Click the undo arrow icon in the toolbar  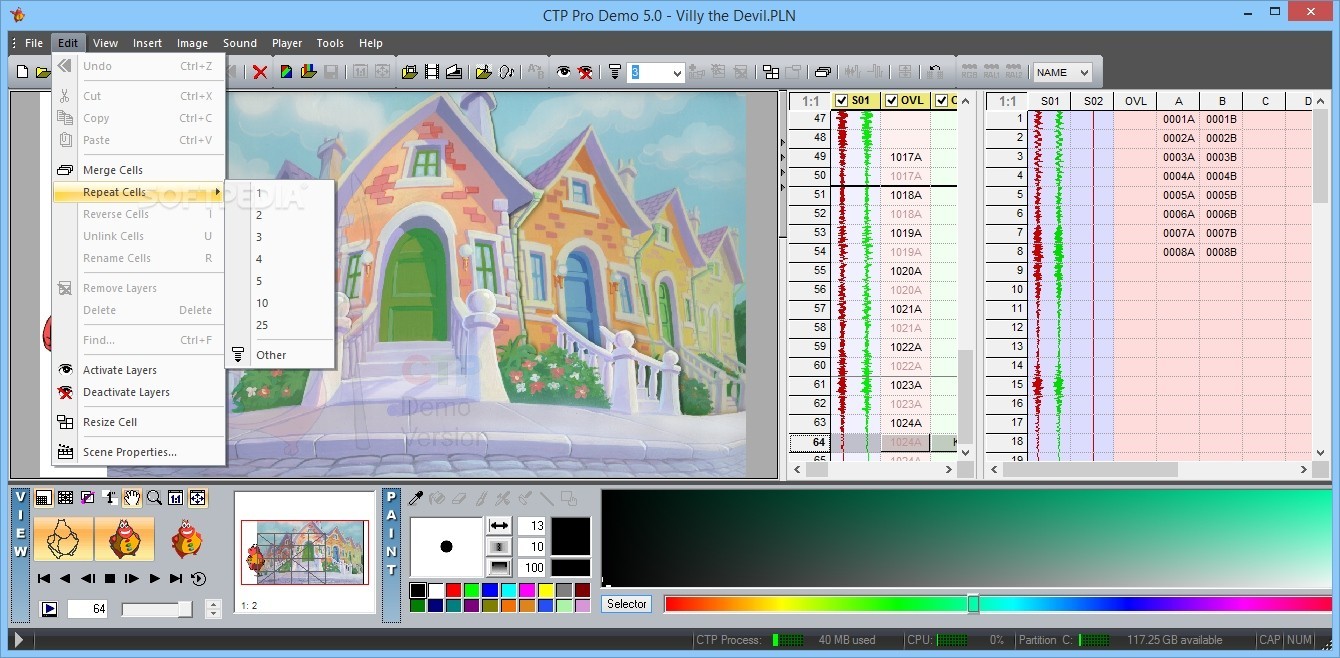(935, 72)
